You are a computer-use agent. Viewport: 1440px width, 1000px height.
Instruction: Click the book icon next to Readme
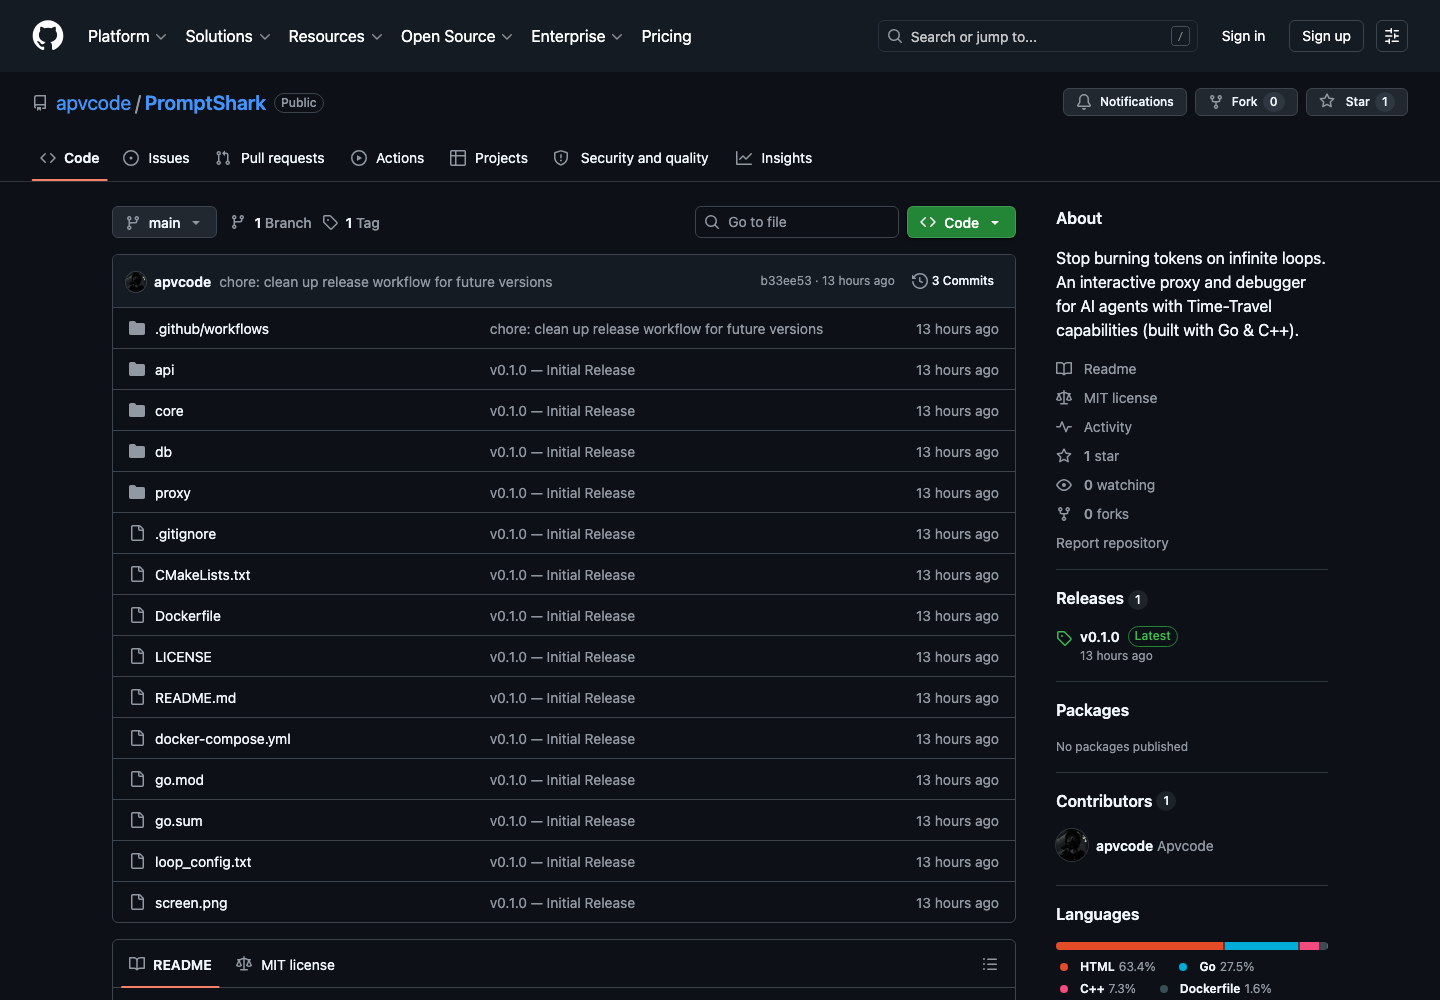tap(1064, 369)
